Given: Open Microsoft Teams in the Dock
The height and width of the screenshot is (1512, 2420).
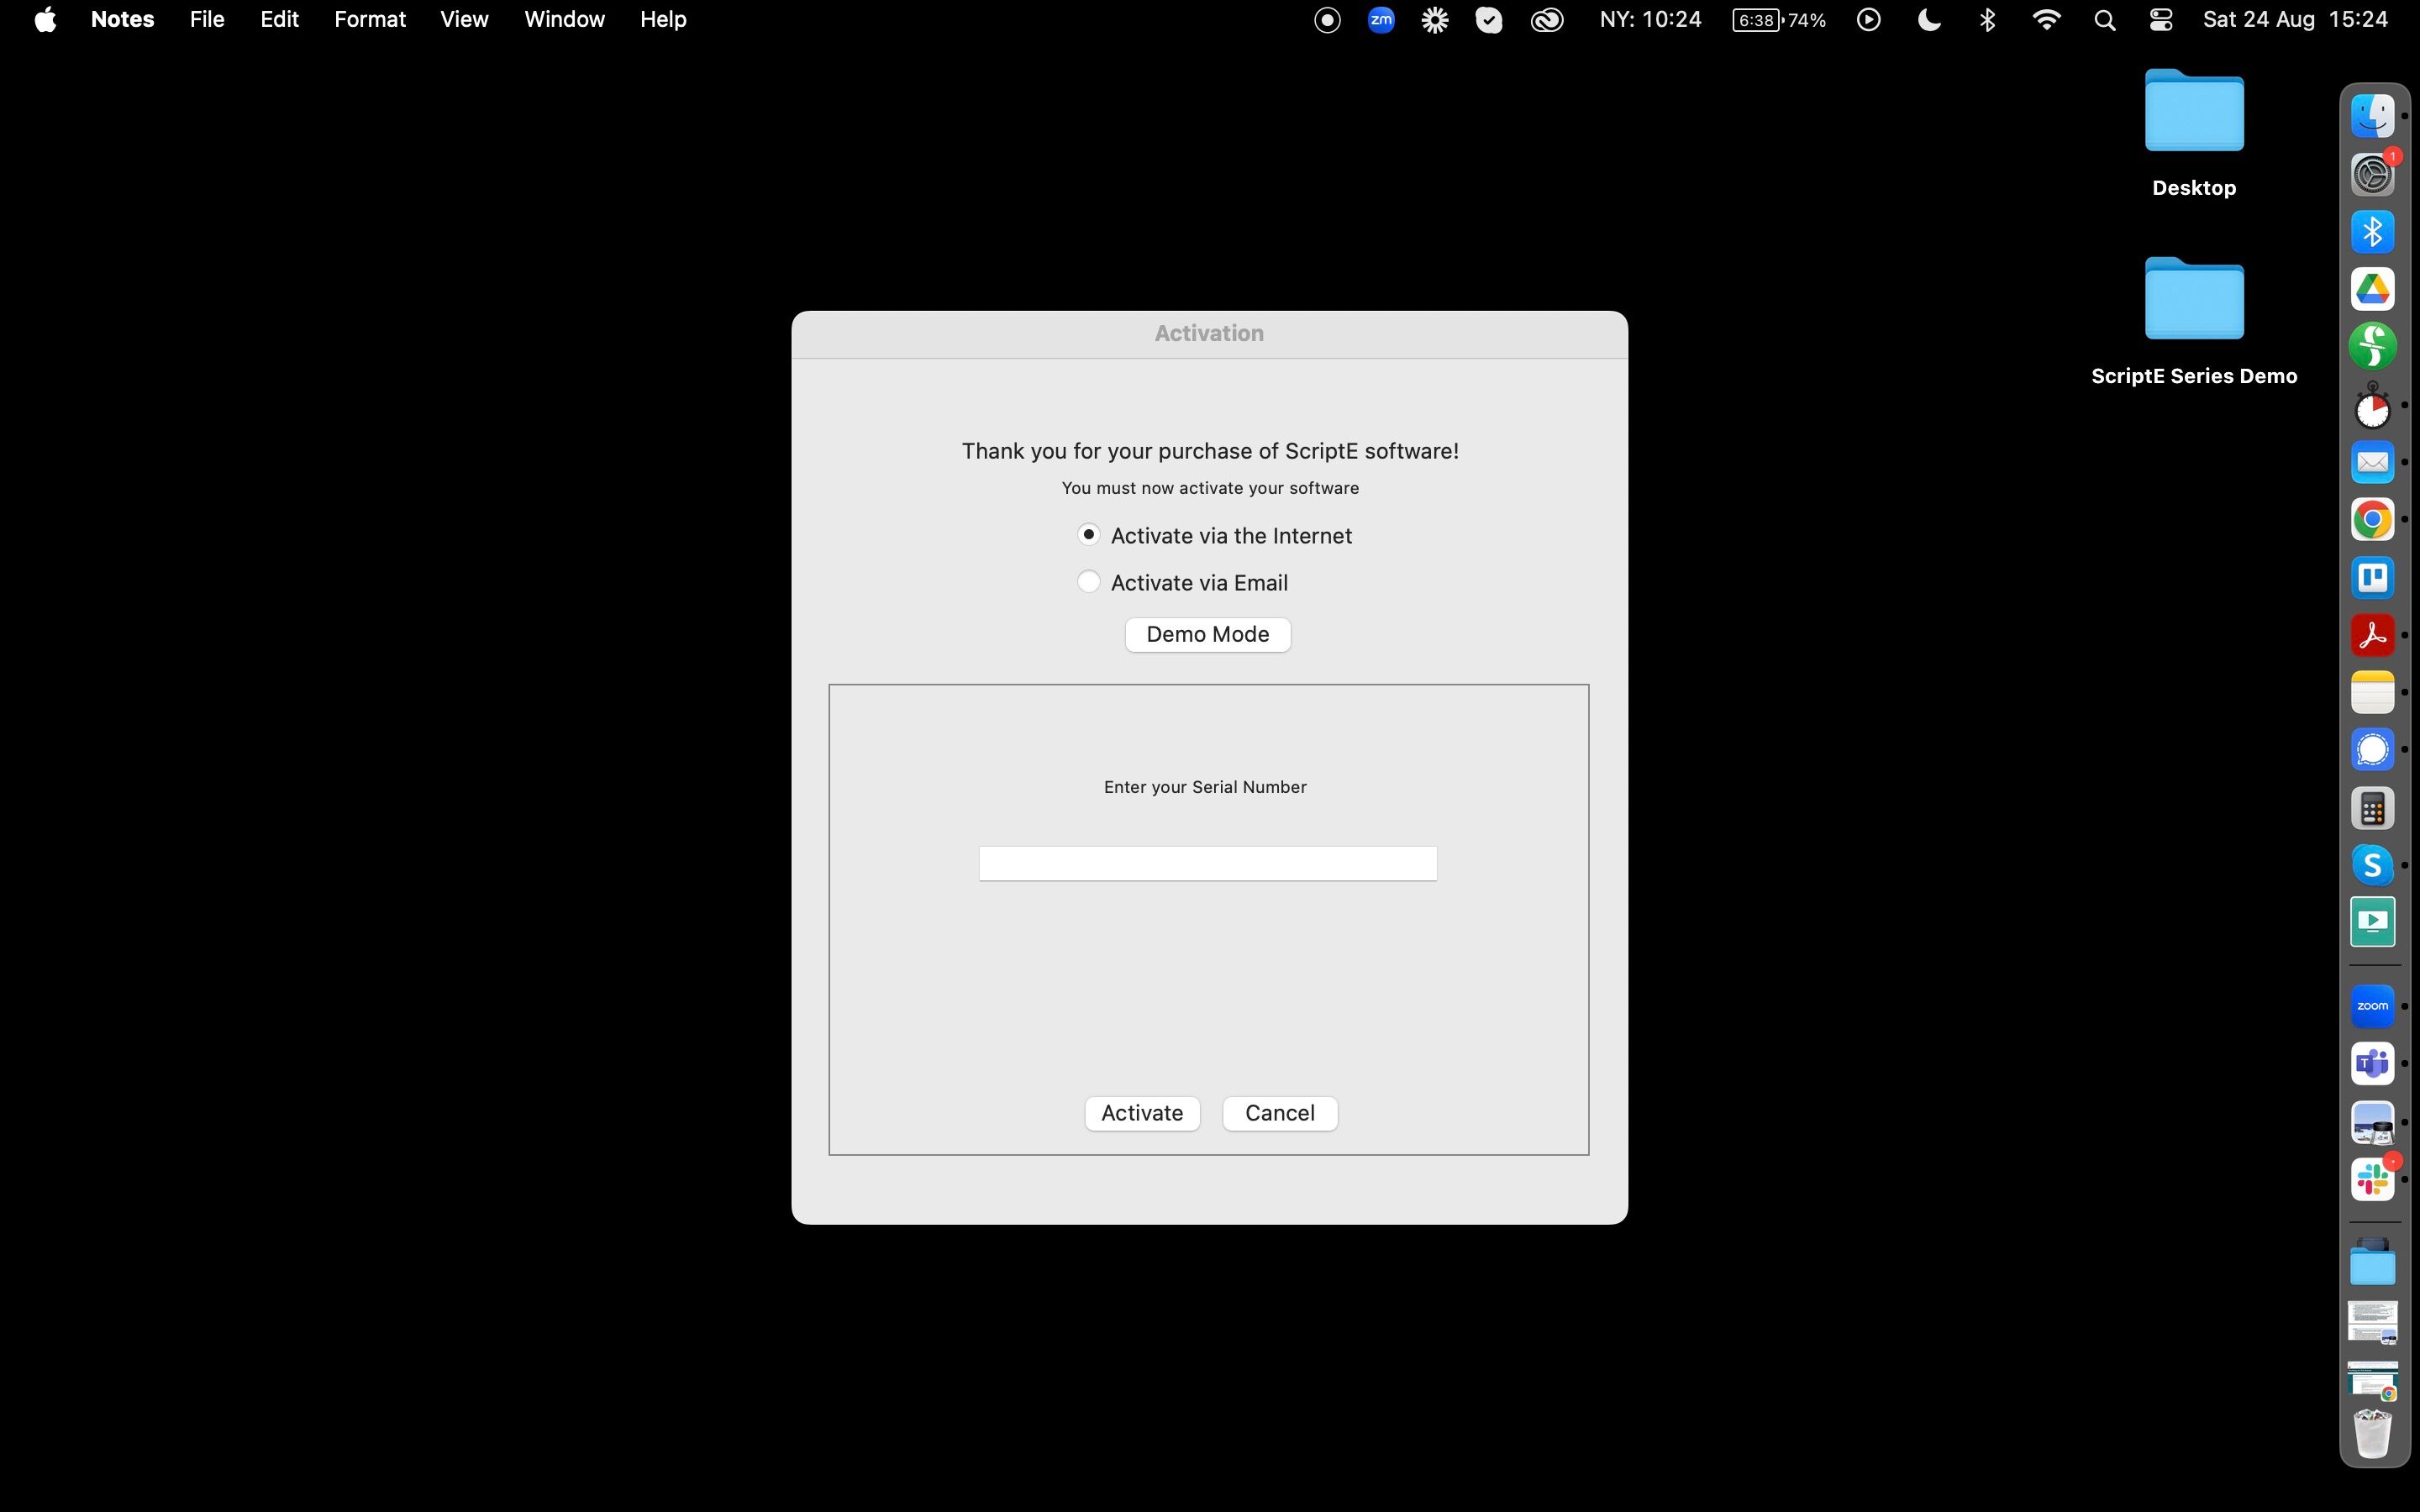Looking at the screenshot, I should [x=2372, y=1063].
